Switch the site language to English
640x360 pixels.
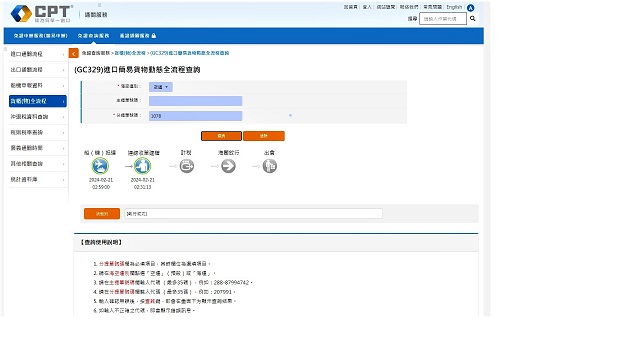pos(454,7)
